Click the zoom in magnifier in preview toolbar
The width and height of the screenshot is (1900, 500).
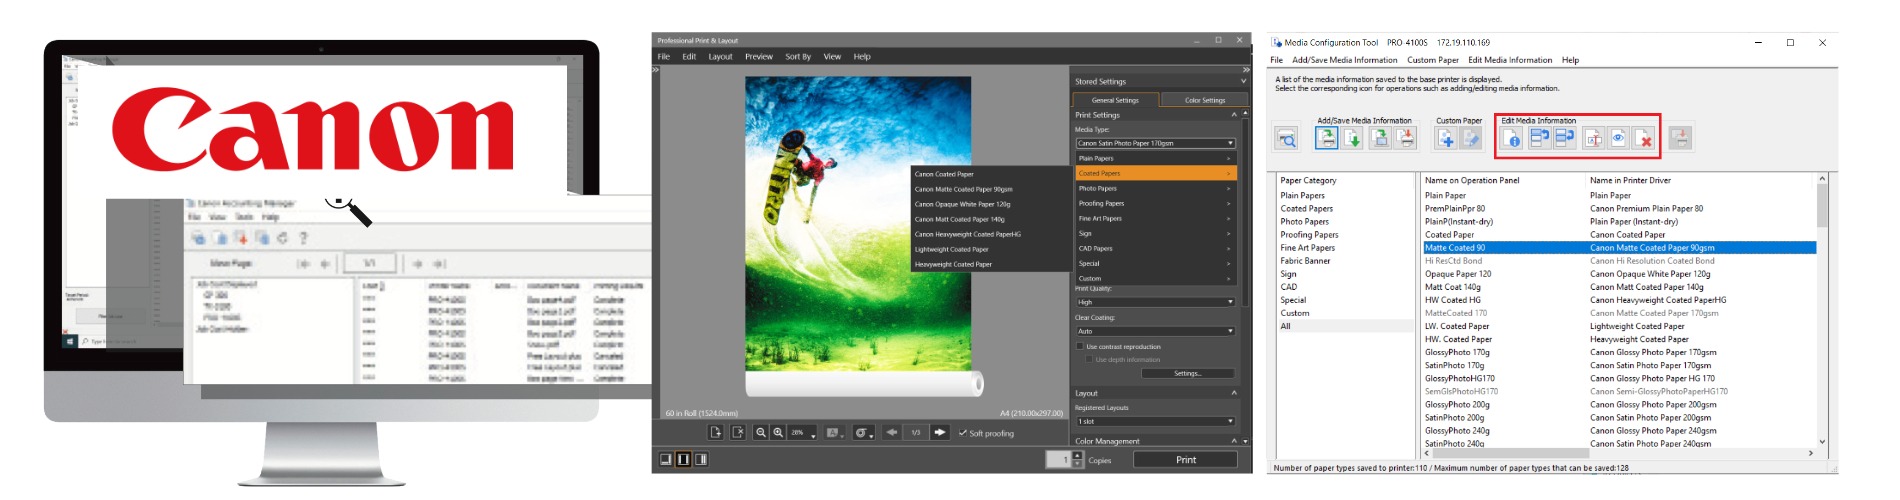tap(778, 433)
